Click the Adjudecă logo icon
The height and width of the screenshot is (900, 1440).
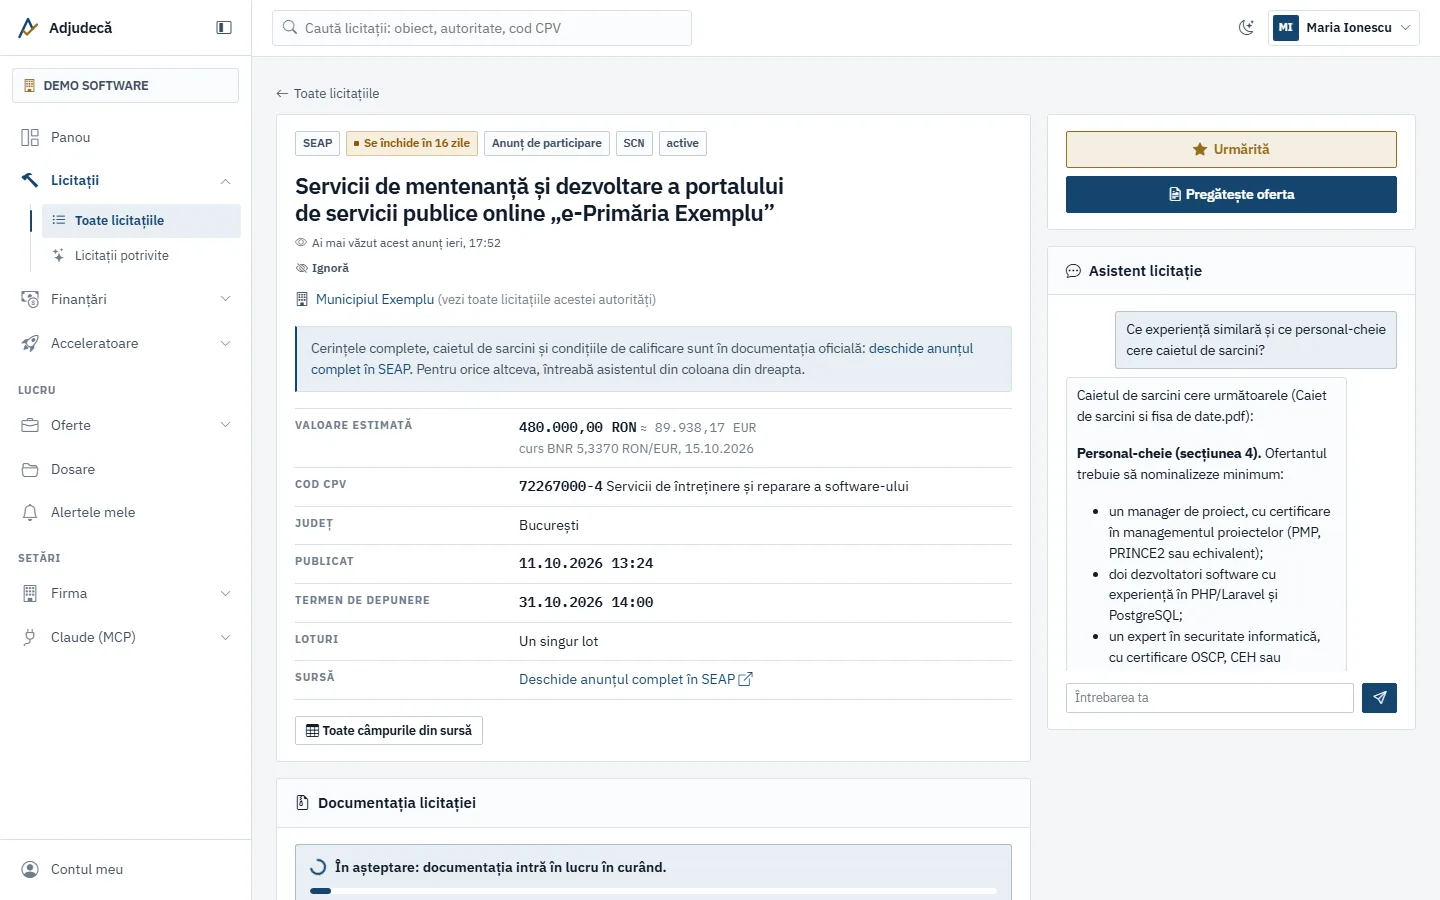point(28,28)
